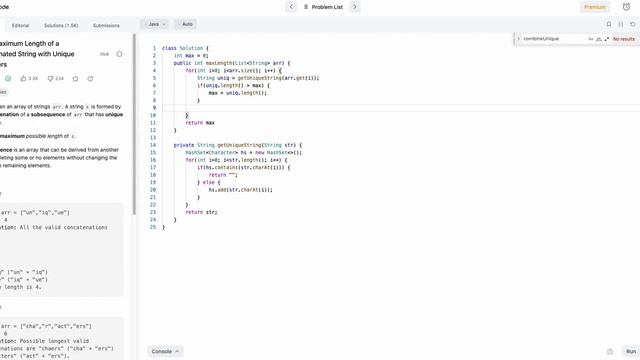Click 'return max' on line 11

(x=200, y=122)
